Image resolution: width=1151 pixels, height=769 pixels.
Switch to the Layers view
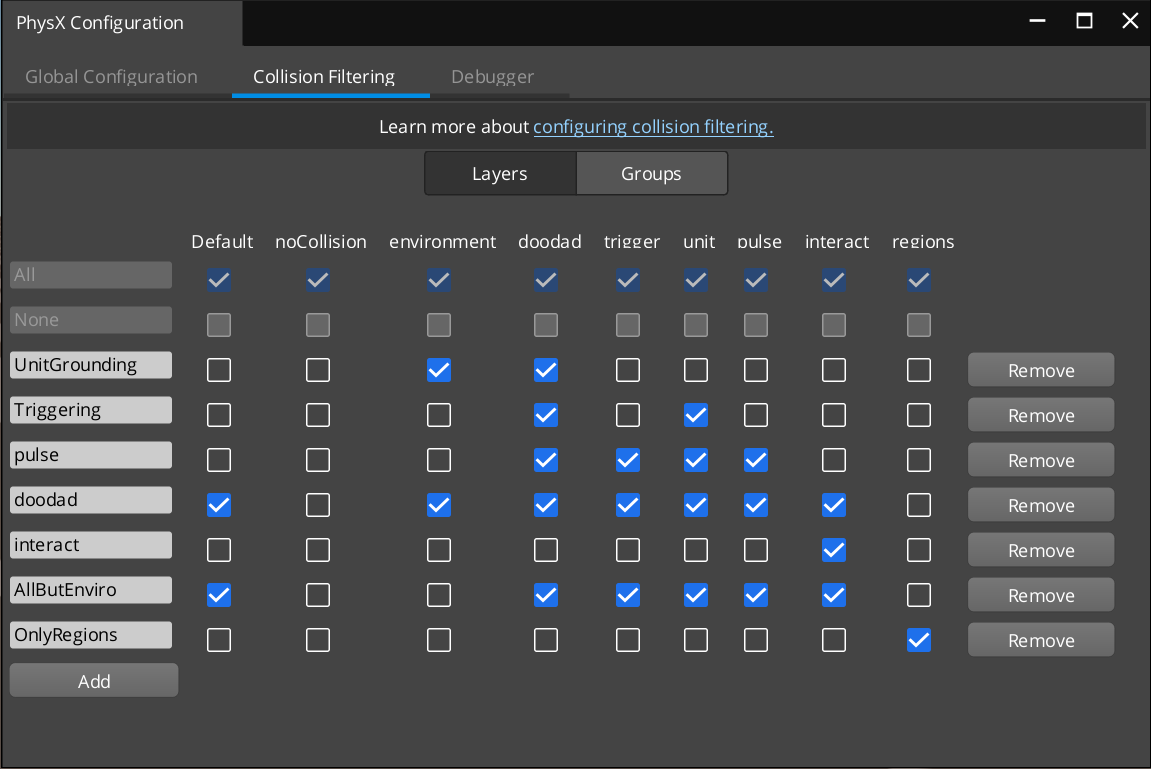click(x=500, y=174)
